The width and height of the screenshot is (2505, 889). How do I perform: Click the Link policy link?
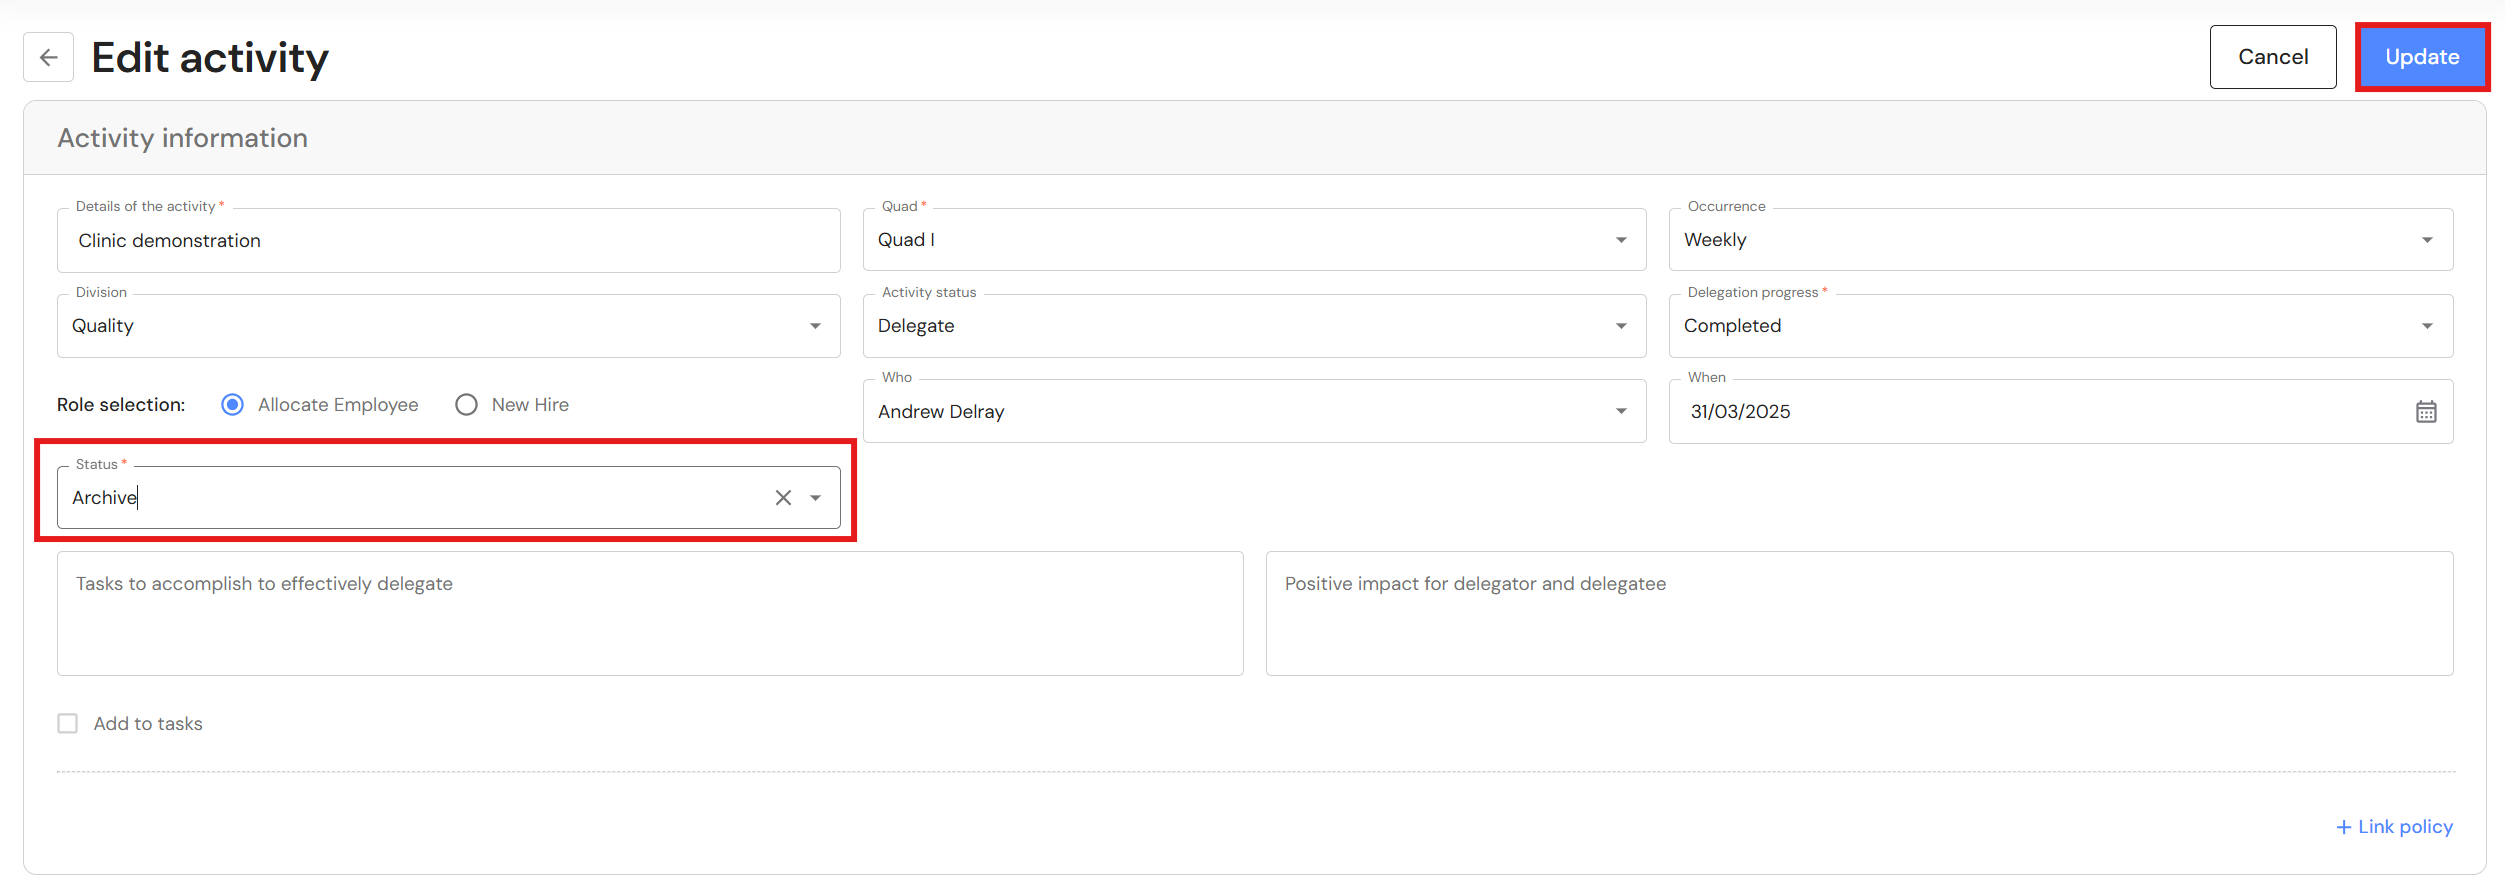coord(2405,827)
